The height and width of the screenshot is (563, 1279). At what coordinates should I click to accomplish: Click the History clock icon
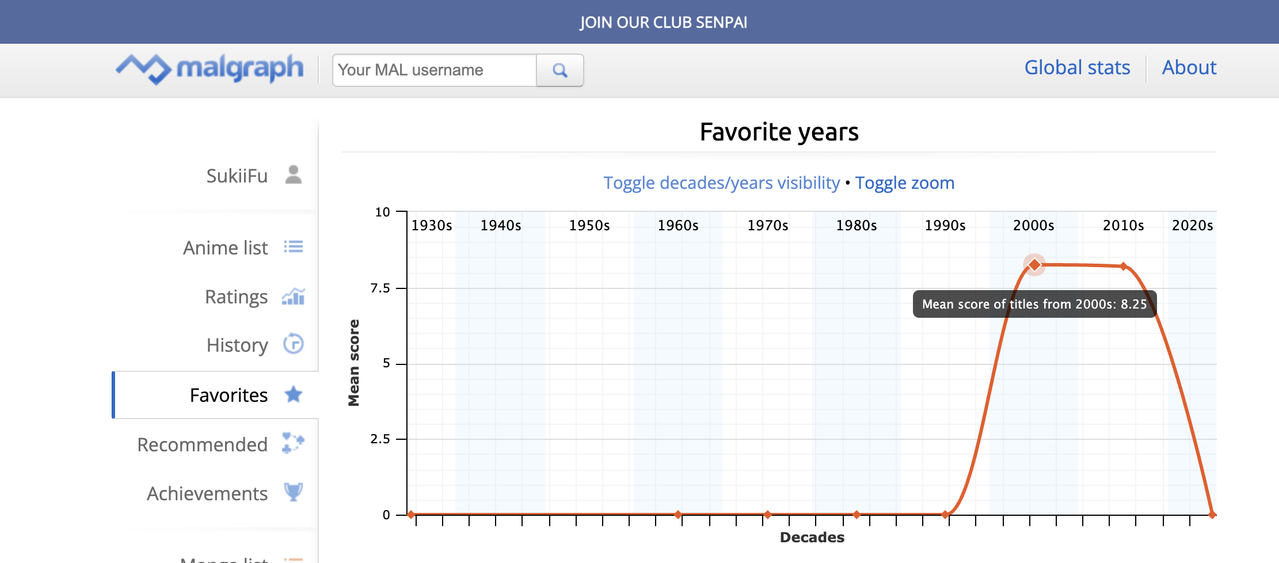click(x=293, y=344)
